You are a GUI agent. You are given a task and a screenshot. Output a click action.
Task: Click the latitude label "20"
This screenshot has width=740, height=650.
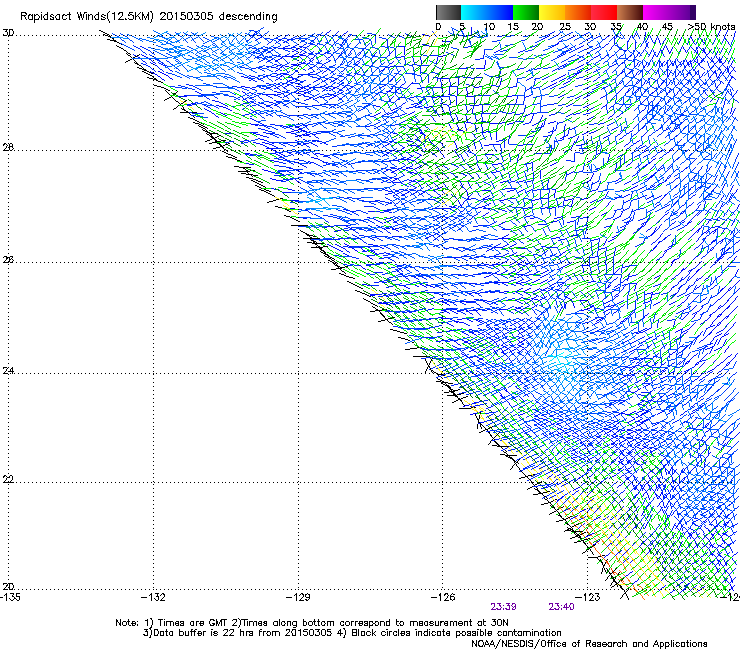[8, 587]
